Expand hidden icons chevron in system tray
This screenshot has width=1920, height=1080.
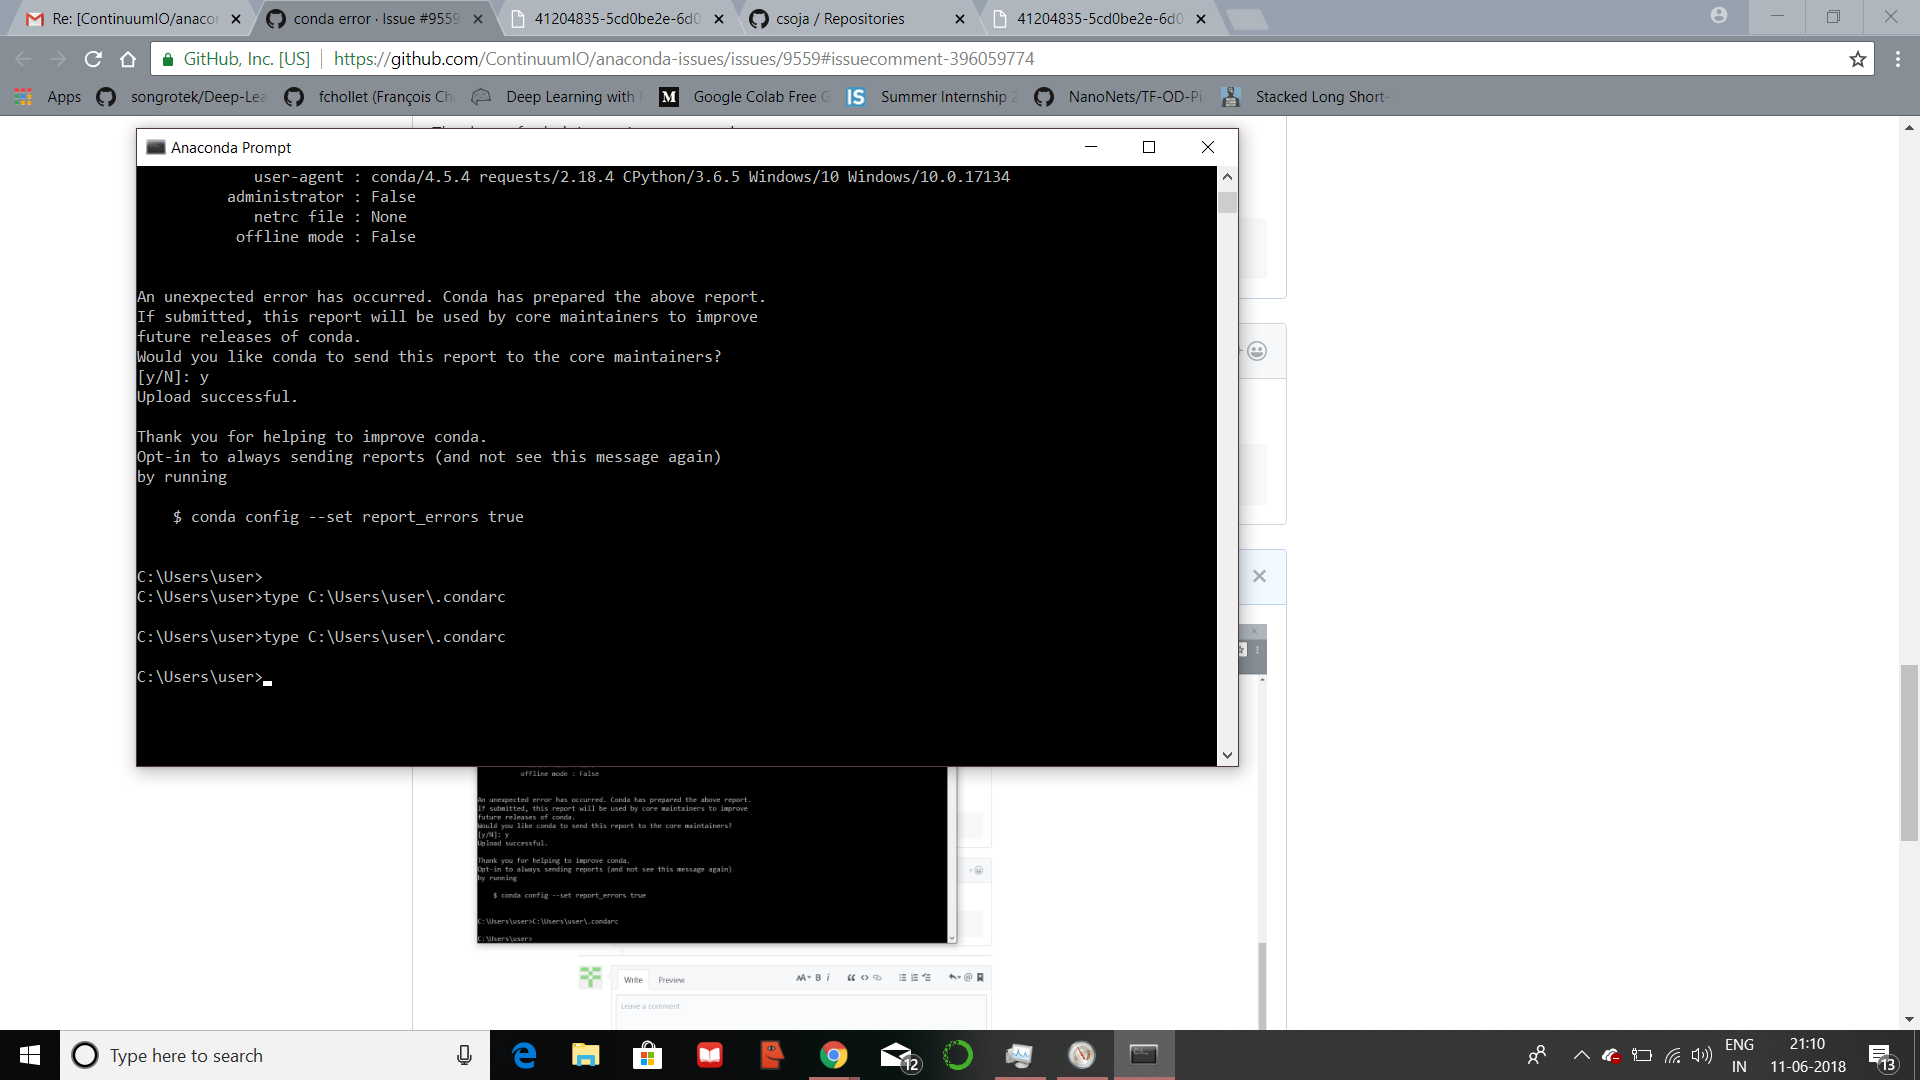coord(1582,1055)
